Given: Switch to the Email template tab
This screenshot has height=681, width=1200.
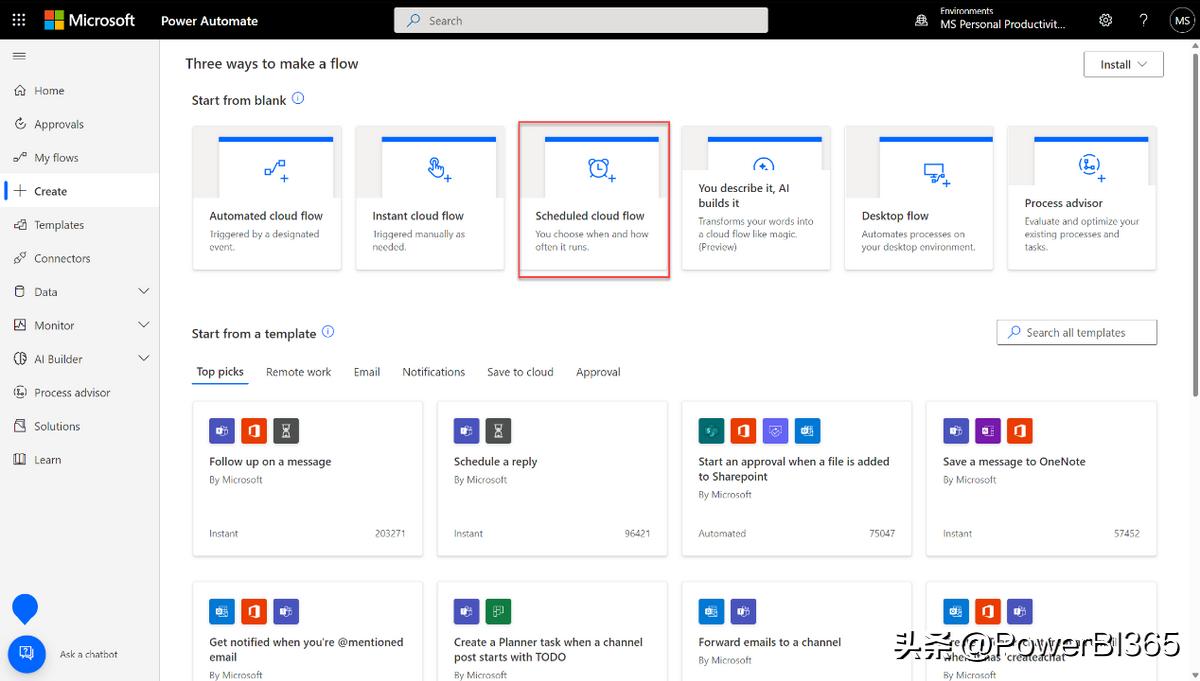Looking at the screenshot, I should coord(366,371).
